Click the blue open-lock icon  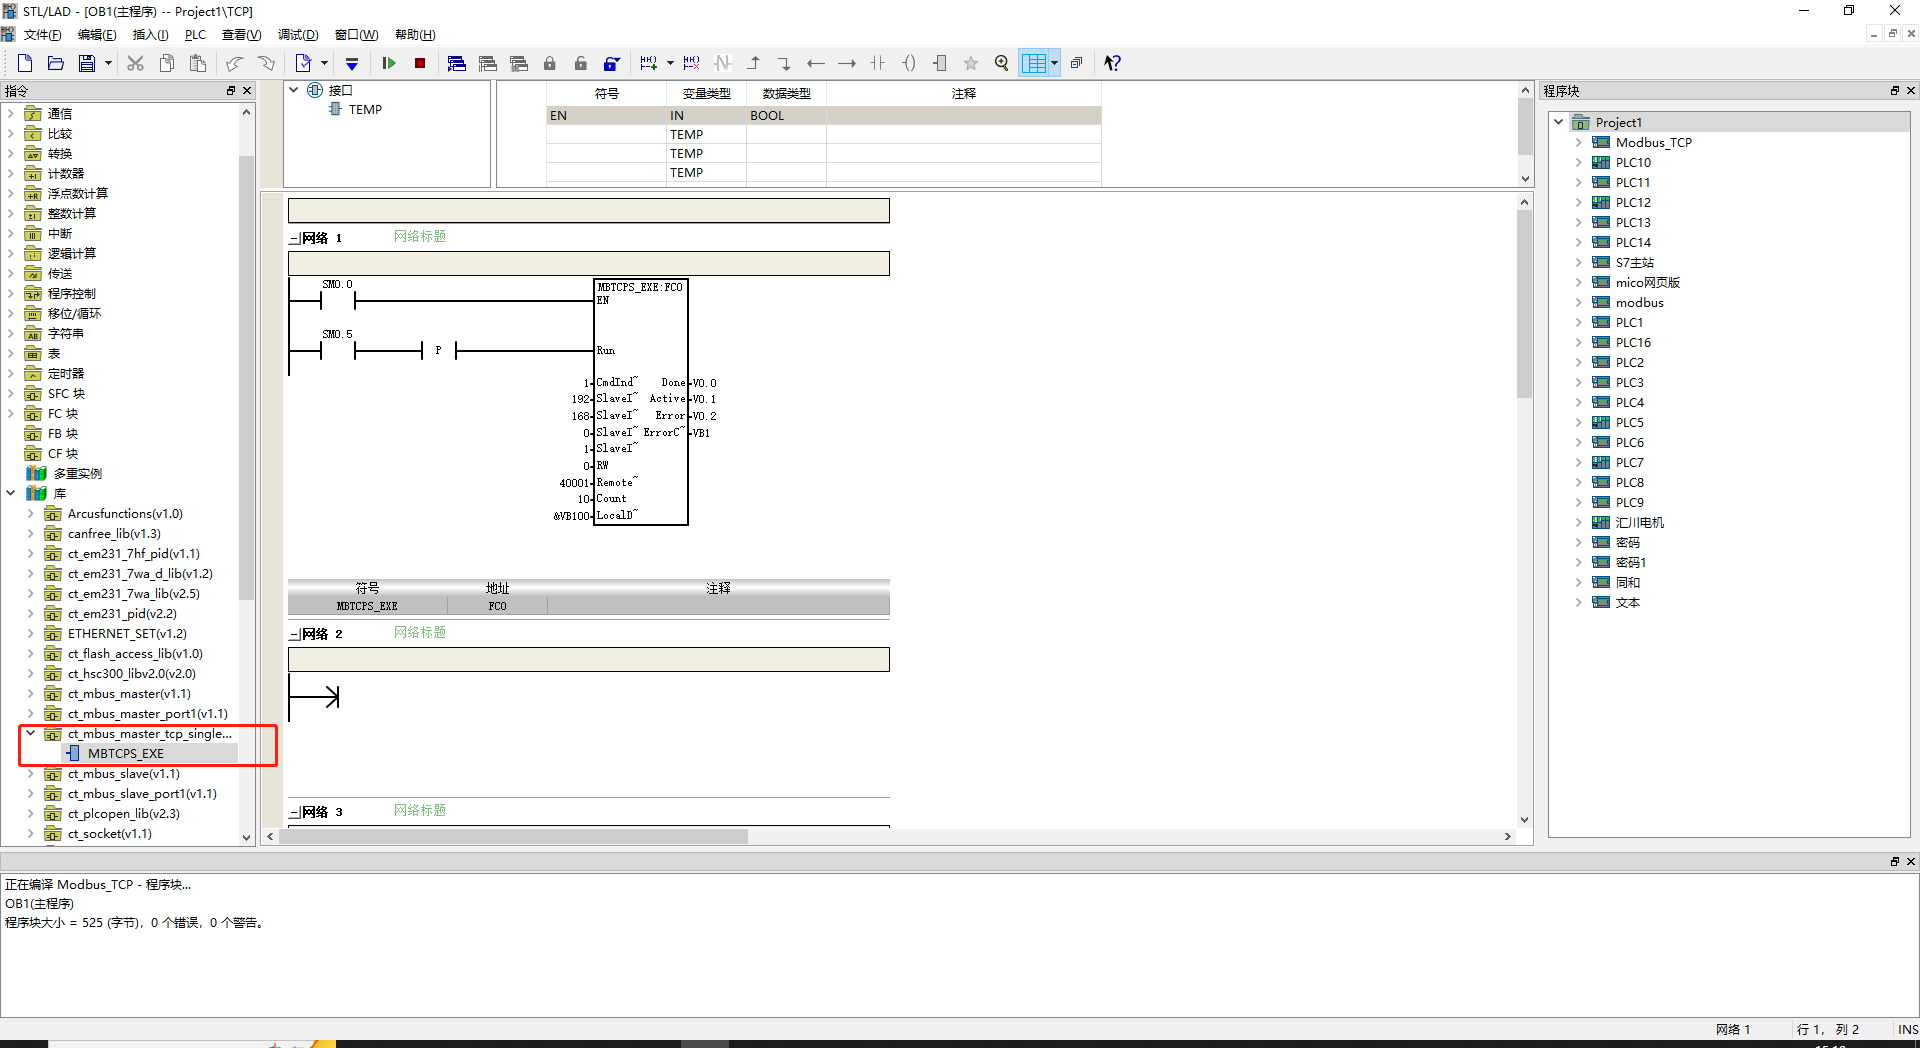[611, 63]
